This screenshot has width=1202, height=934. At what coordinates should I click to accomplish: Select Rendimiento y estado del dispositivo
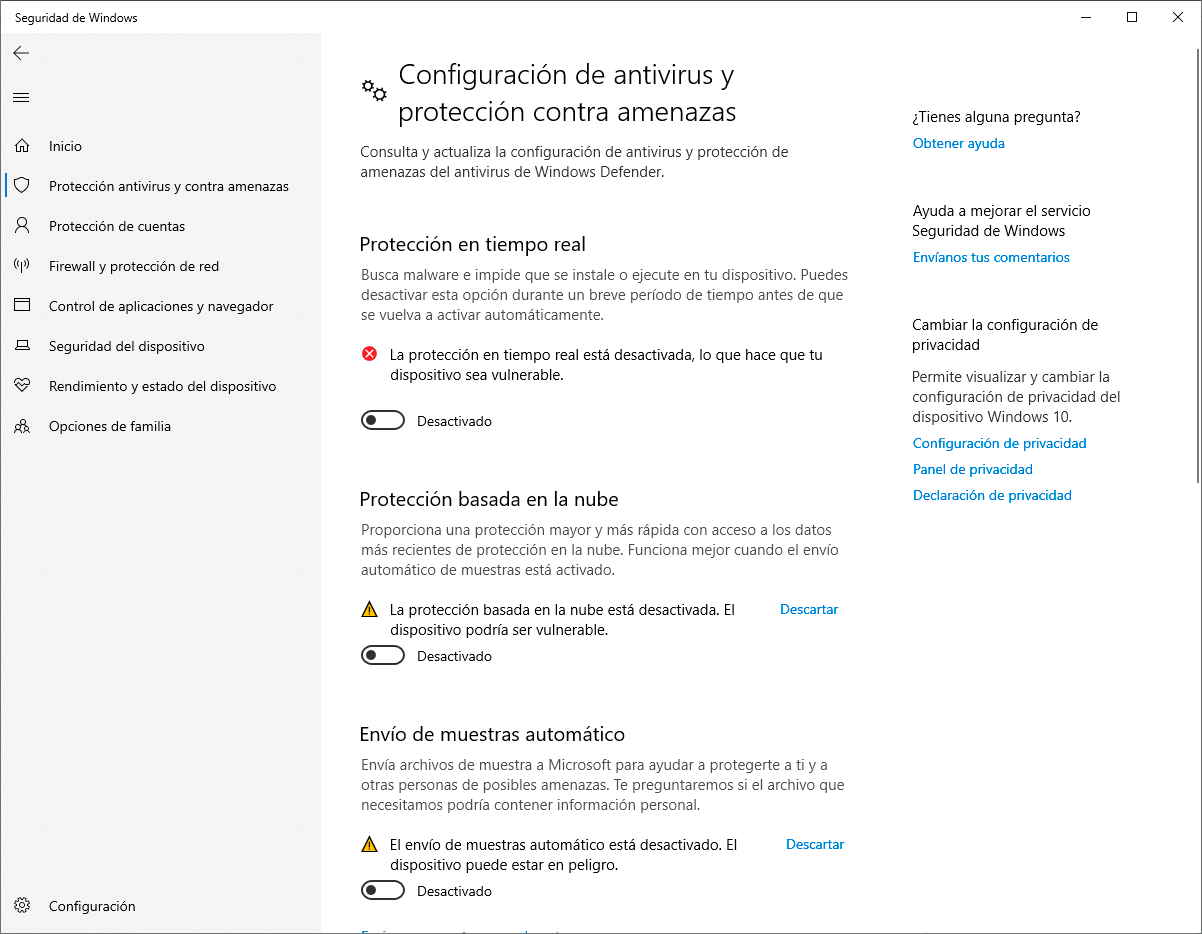click(162, 386)
